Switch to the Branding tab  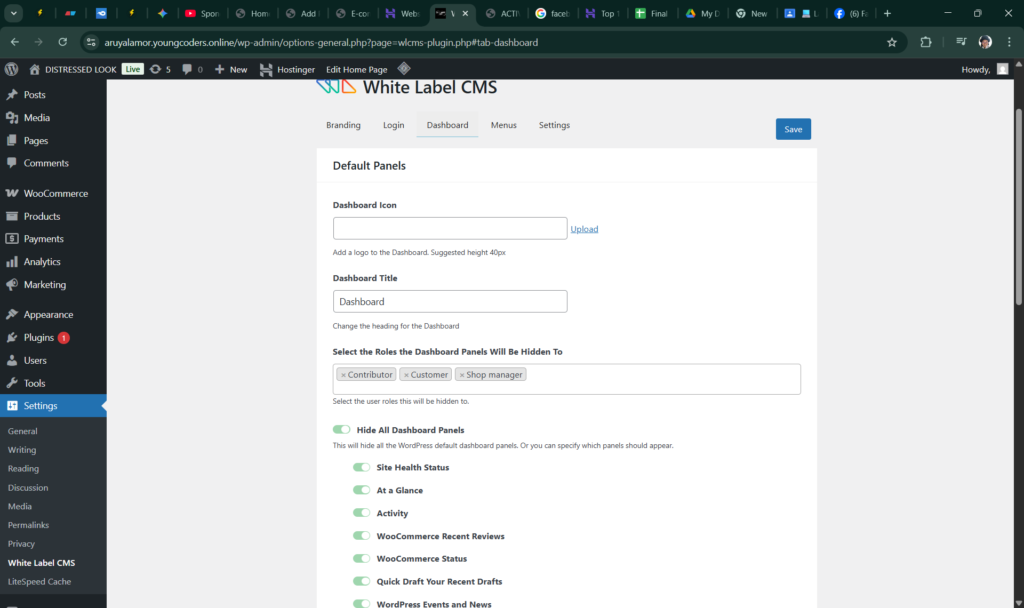coord(343,125)
